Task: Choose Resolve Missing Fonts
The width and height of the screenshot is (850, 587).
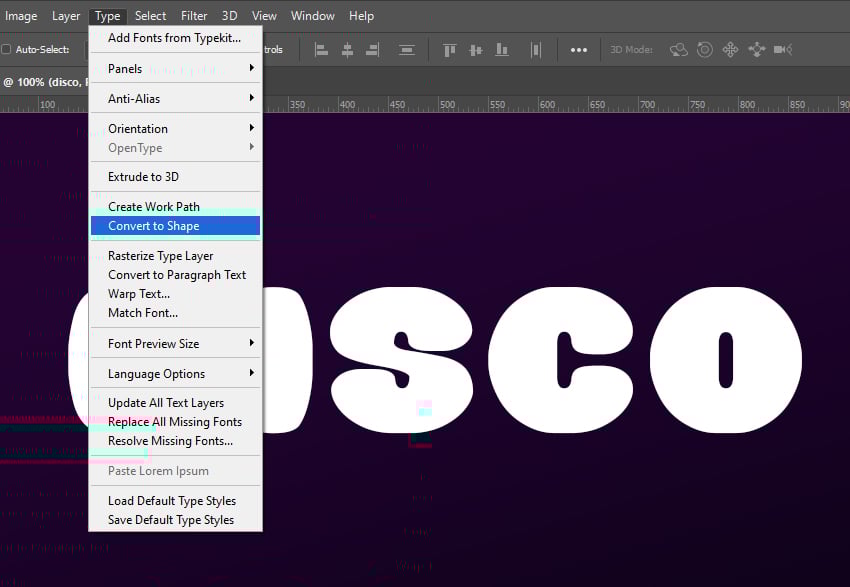Action: [175, 441]
